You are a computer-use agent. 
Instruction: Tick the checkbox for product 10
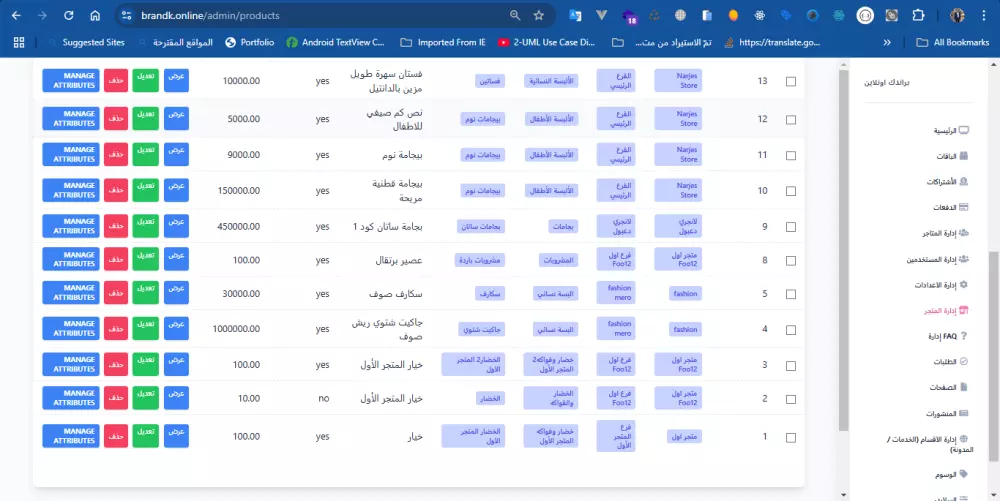point(791,191)
